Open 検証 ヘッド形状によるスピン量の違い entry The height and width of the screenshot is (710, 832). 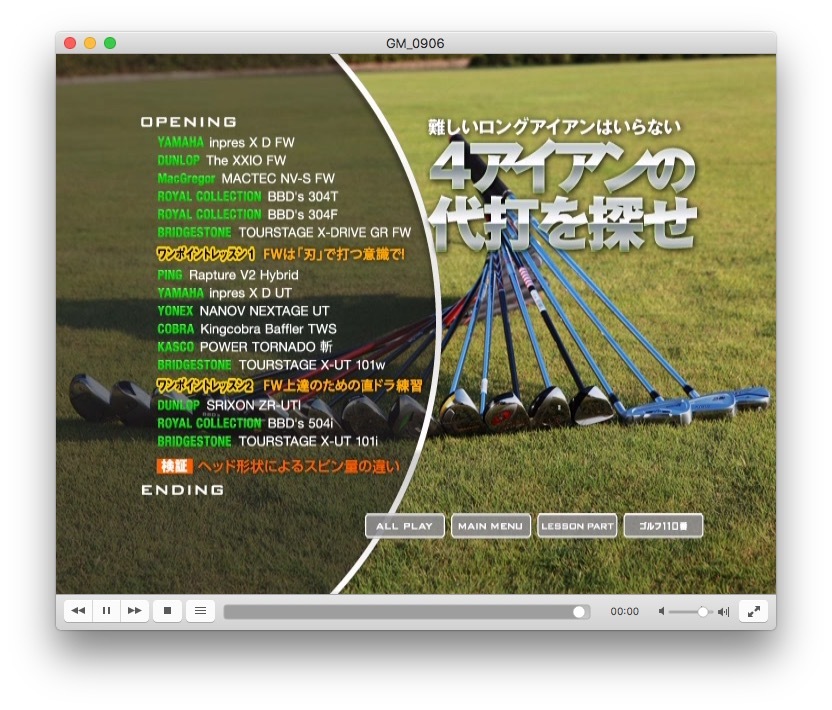click(278, 466)
